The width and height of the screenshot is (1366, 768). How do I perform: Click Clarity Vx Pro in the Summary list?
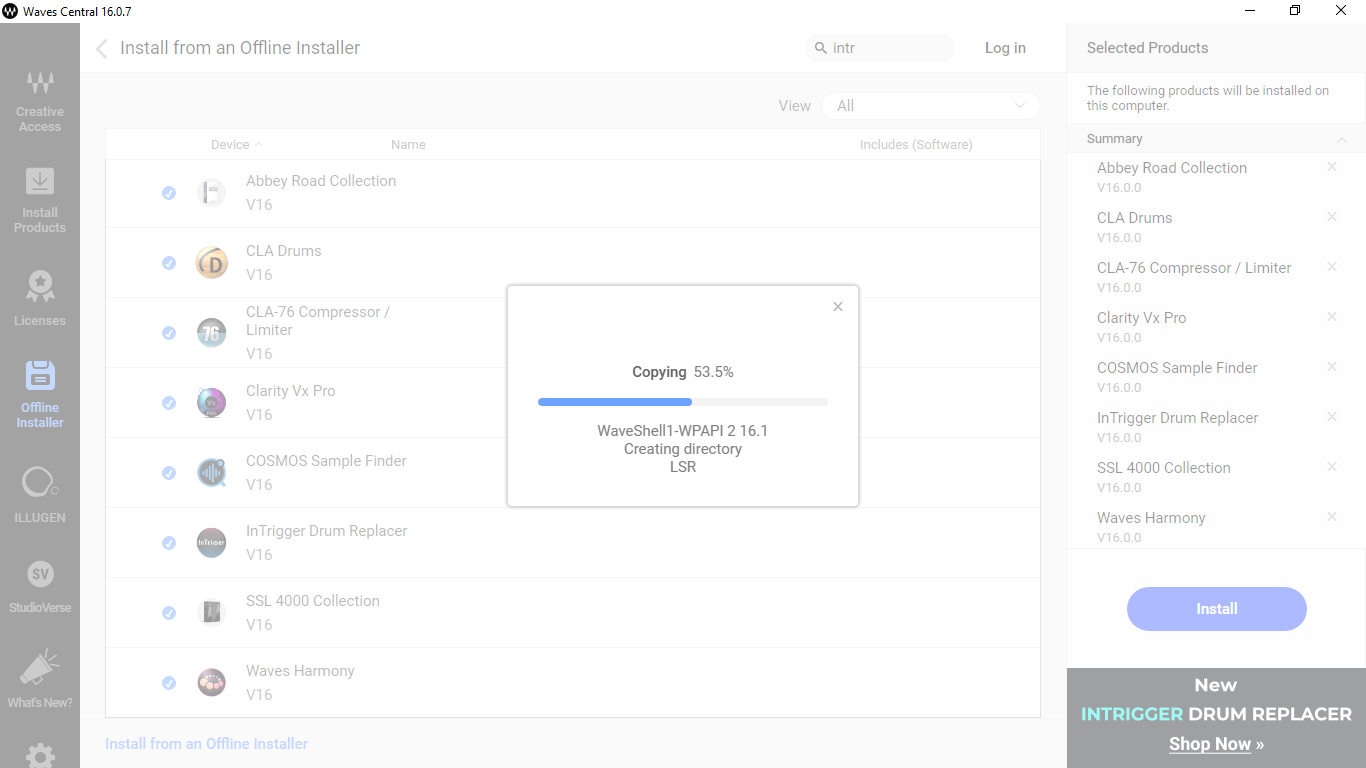tap(1142, 318)
